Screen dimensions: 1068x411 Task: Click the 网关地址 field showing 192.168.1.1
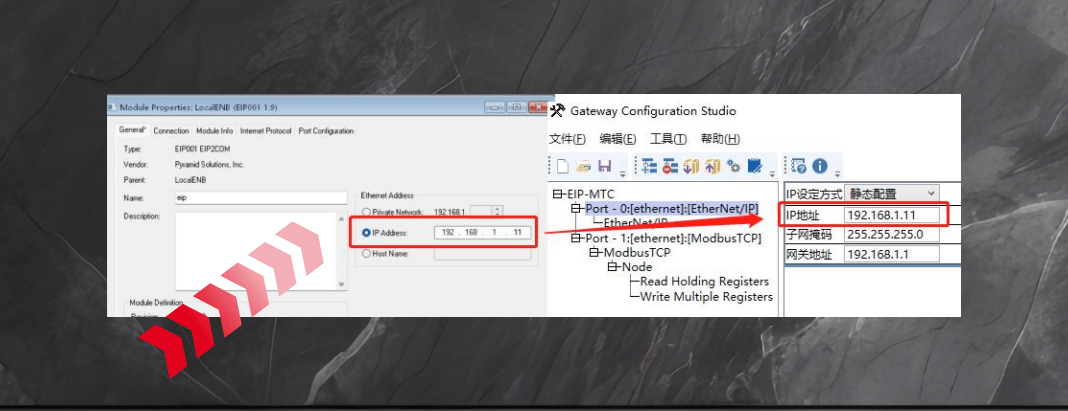click(x=892, y=254)
